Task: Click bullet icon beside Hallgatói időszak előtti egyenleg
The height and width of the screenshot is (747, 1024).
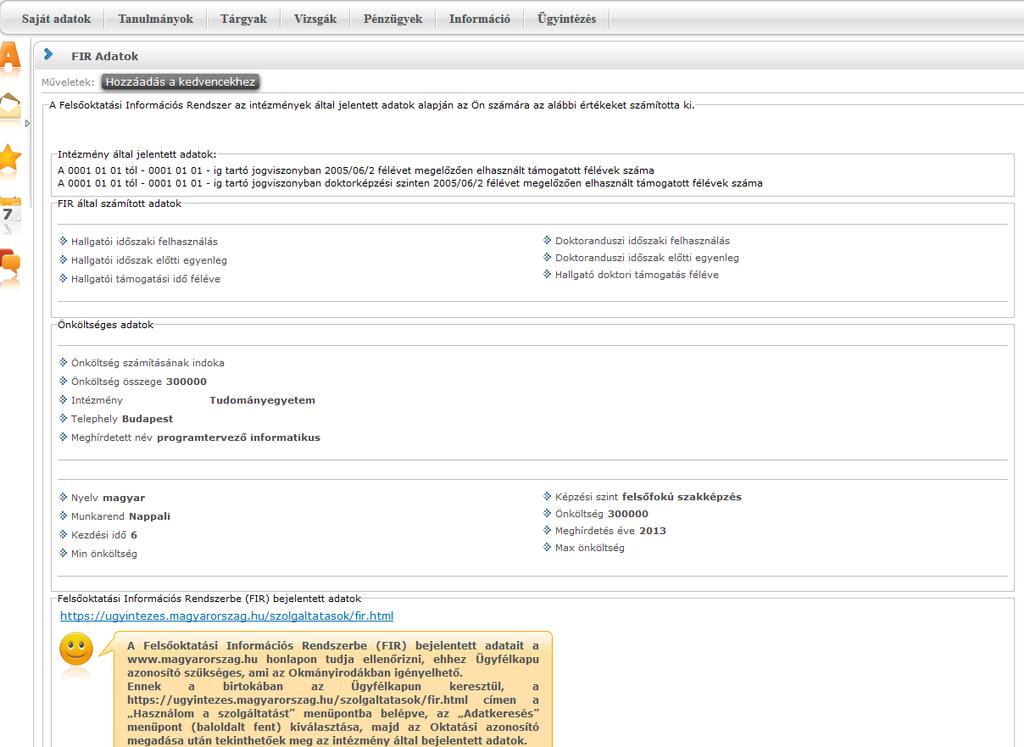Action: (63, 259)
